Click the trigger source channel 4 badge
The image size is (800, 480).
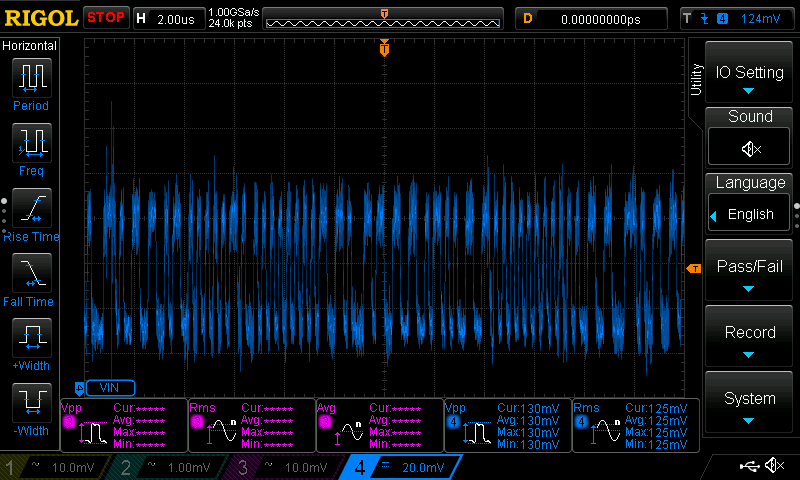point(722,19)
